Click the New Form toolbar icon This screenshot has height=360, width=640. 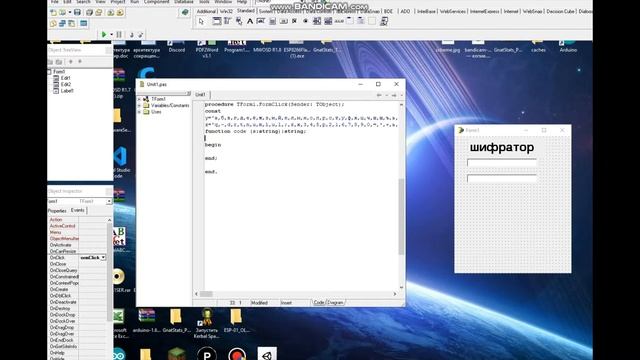(84, 24)
